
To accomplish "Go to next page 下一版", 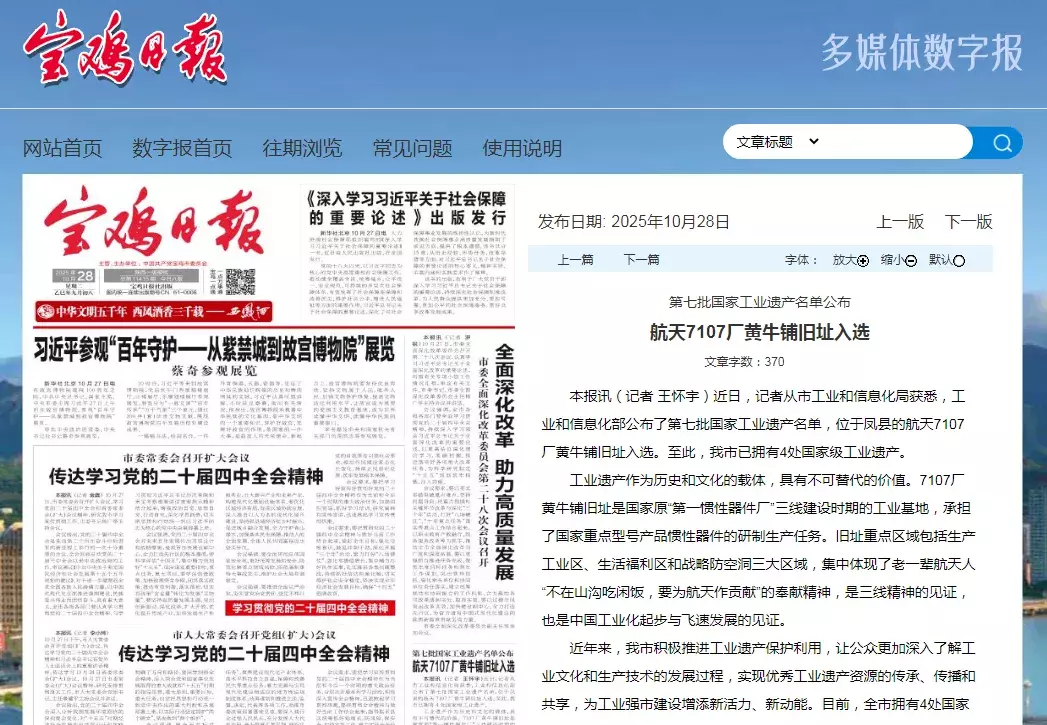I will [968, 221].
